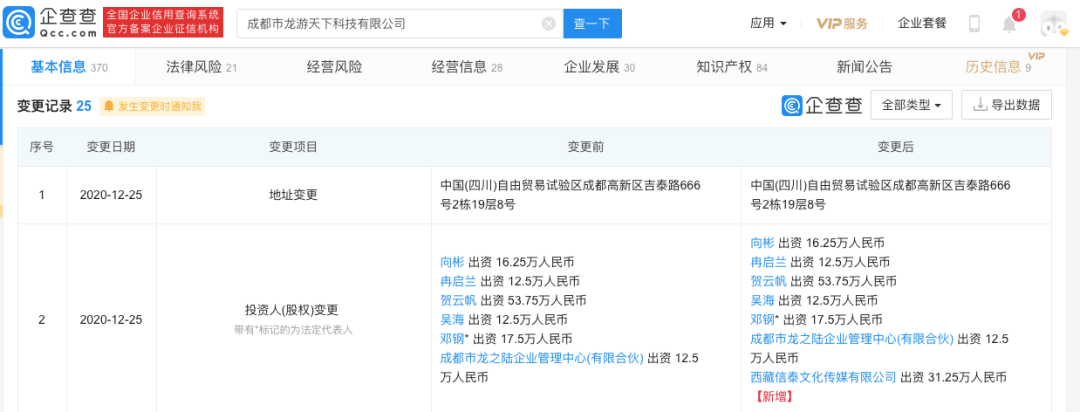Open the VIP服务 link
The image size is (1080, 412).
click(842, 23)
